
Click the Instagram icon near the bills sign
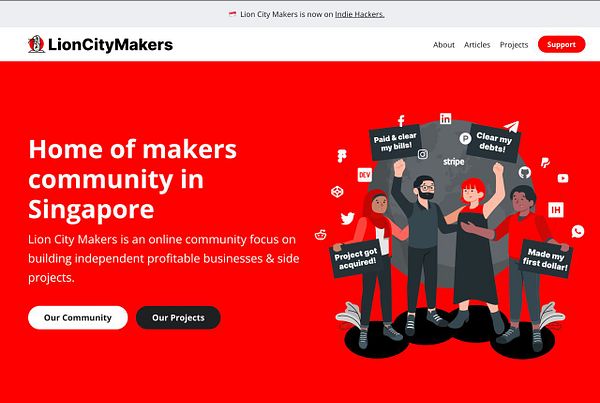click(423, 154)
